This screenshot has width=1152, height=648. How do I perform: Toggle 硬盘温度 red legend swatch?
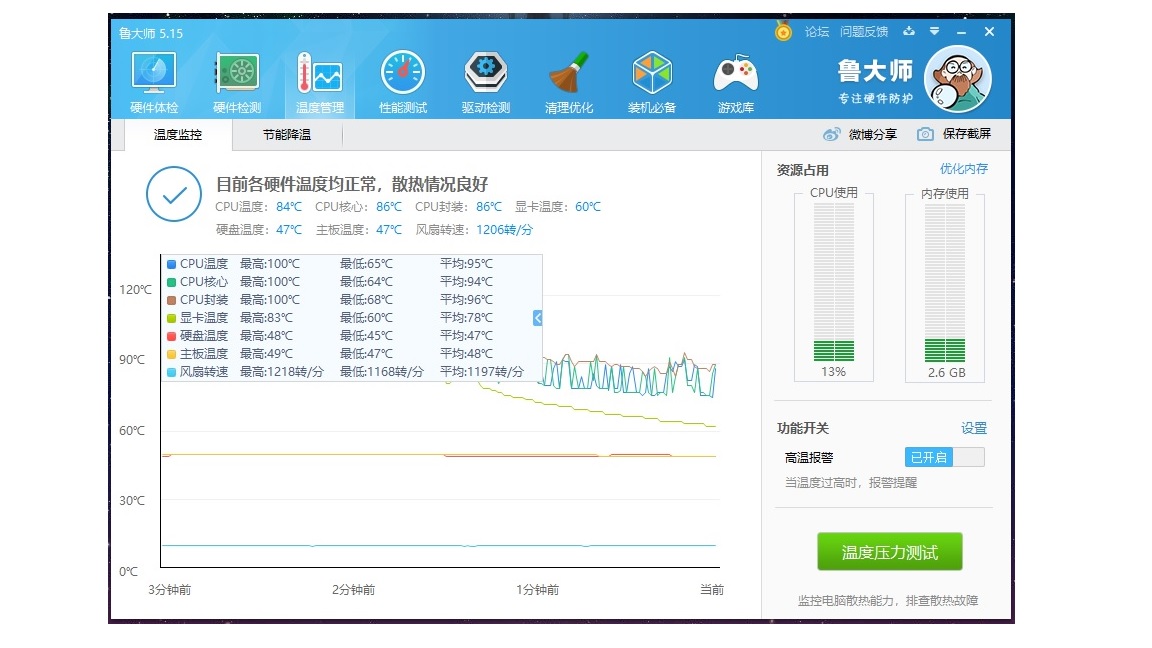coord(171,336)
